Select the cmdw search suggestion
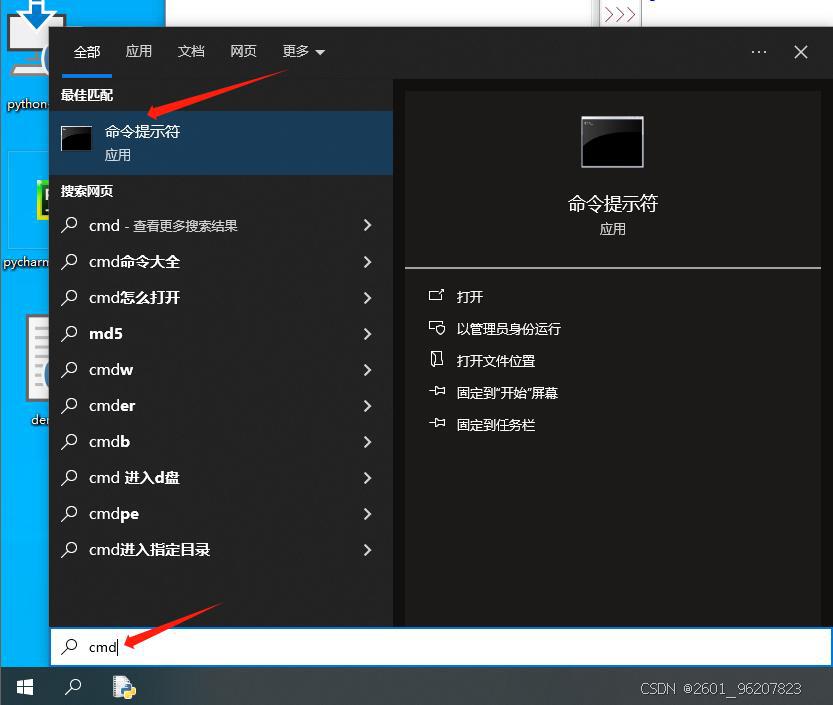Viewport: 833px width, 705px height. pos(221,370)
